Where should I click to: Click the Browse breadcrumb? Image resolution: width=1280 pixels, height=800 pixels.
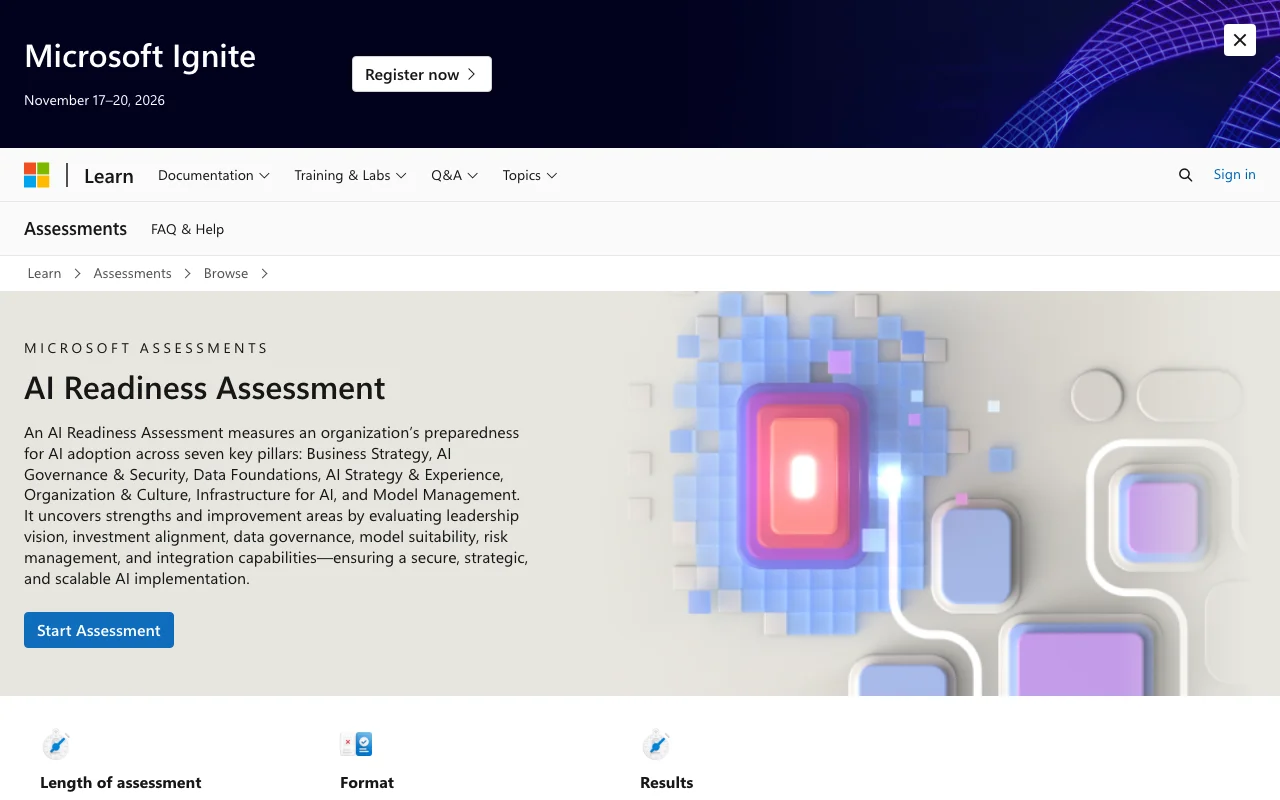pyautogui.click(x=226, y=273)
